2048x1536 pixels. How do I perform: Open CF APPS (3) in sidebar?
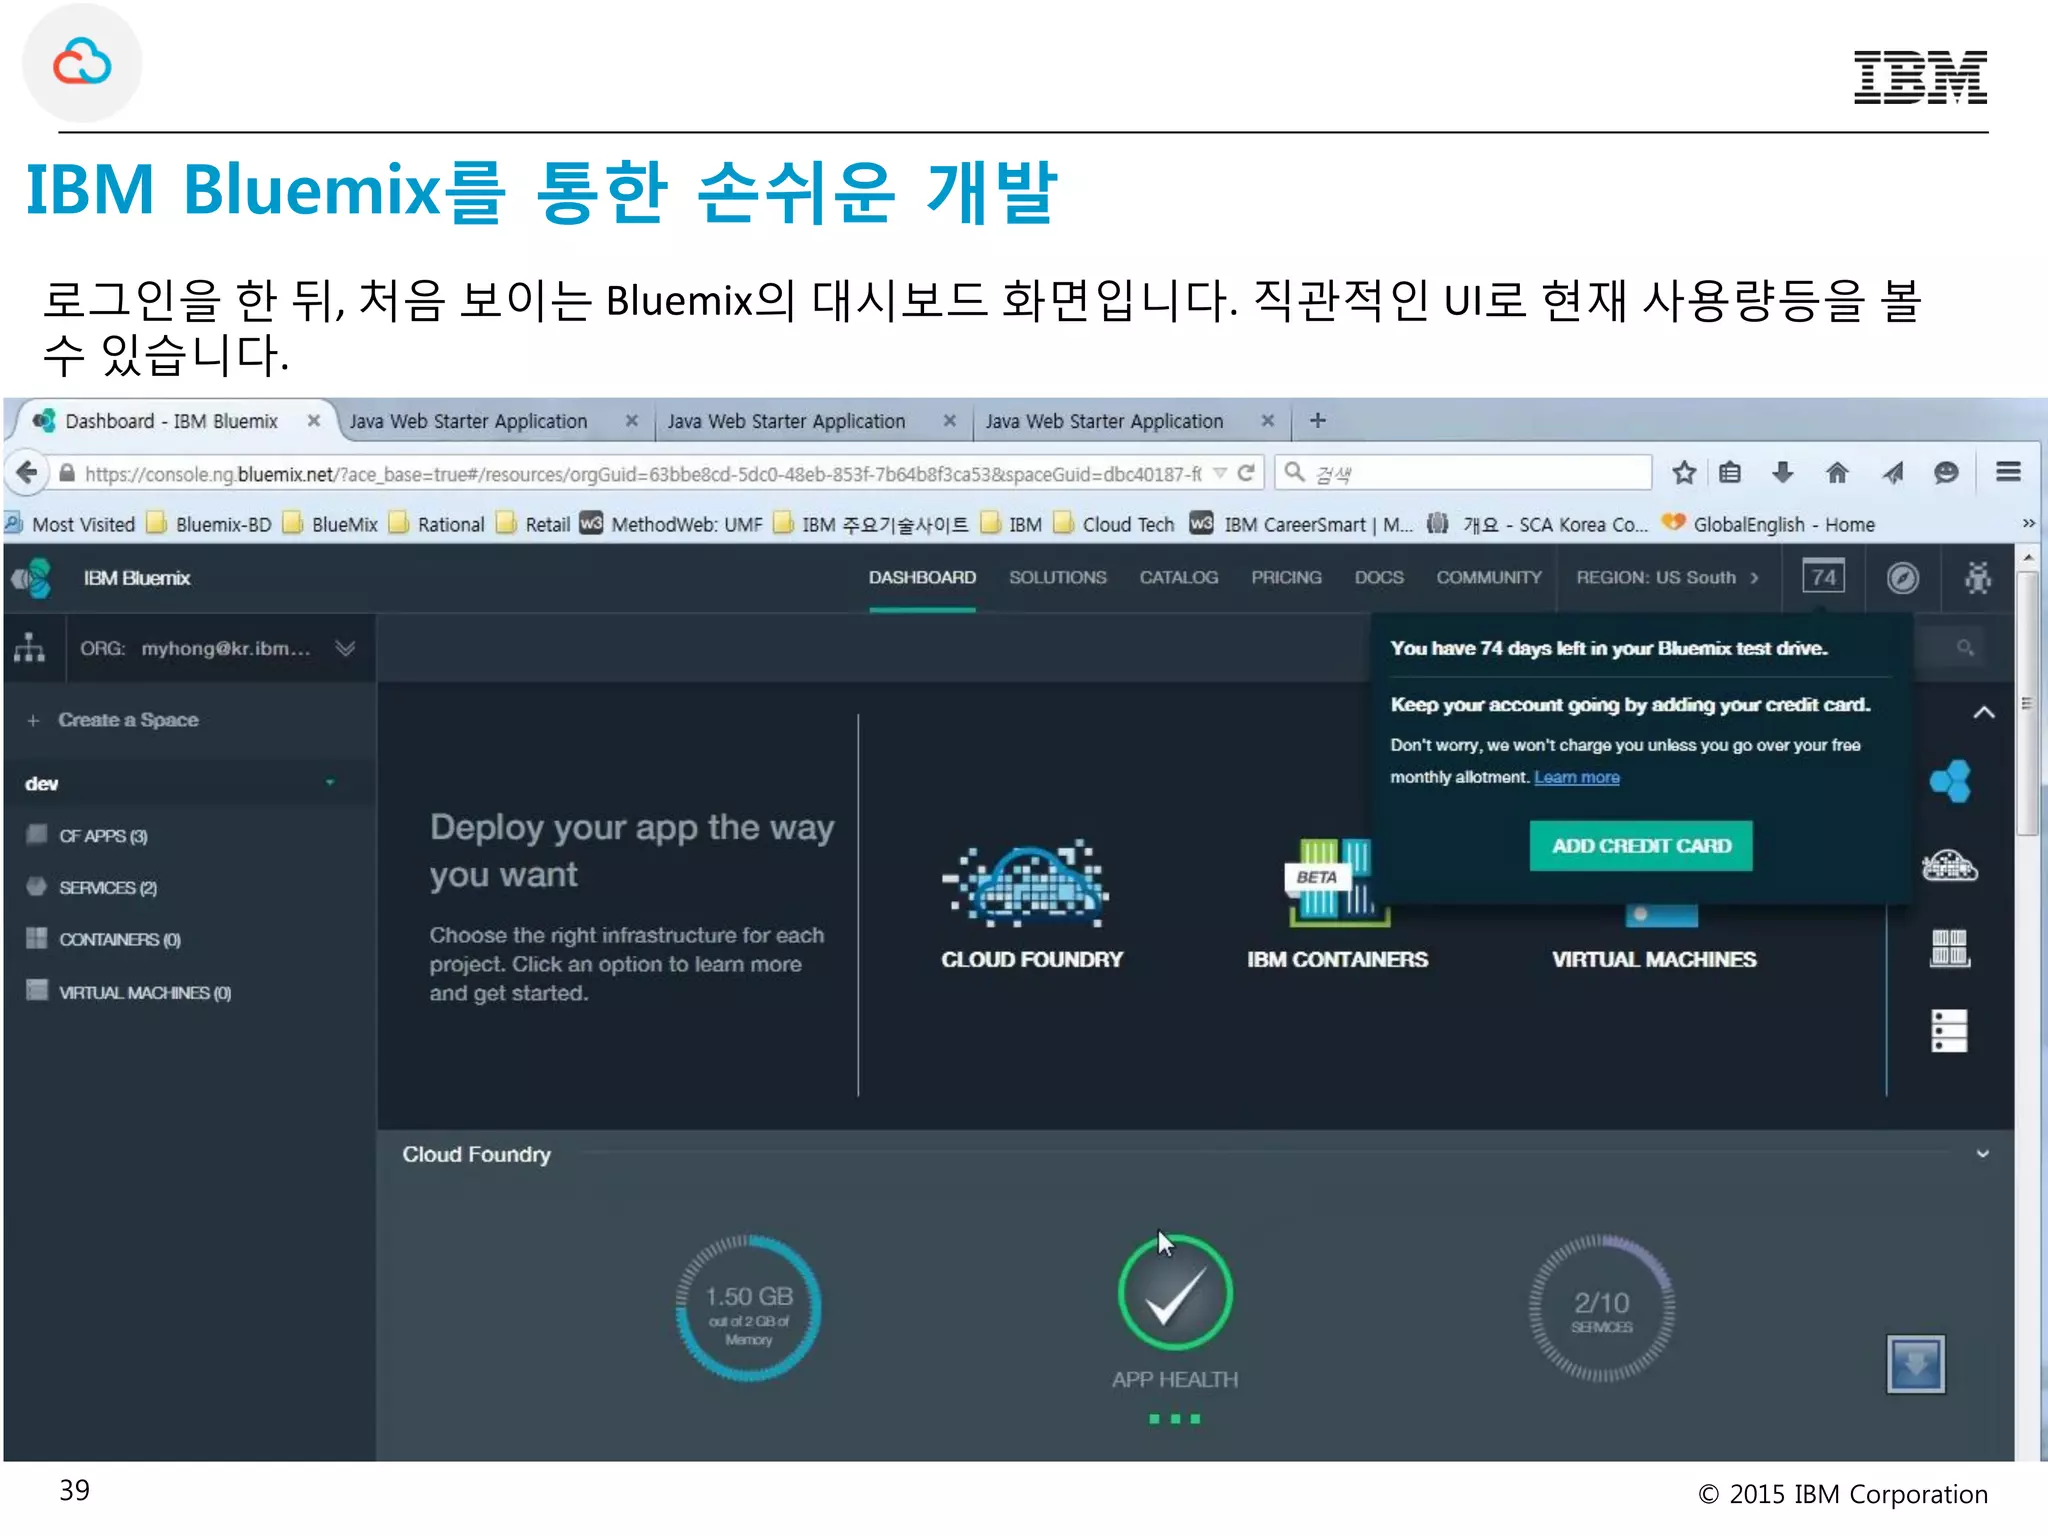pos(103,836)
